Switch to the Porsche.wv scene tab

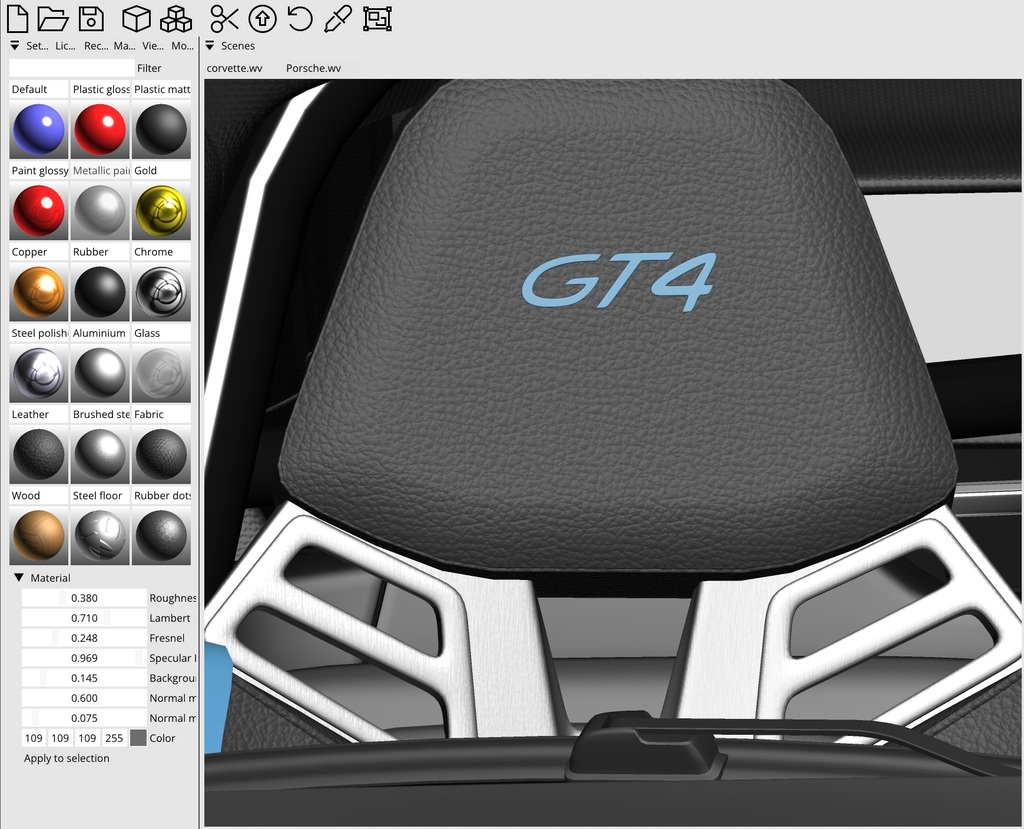point(313,68)
